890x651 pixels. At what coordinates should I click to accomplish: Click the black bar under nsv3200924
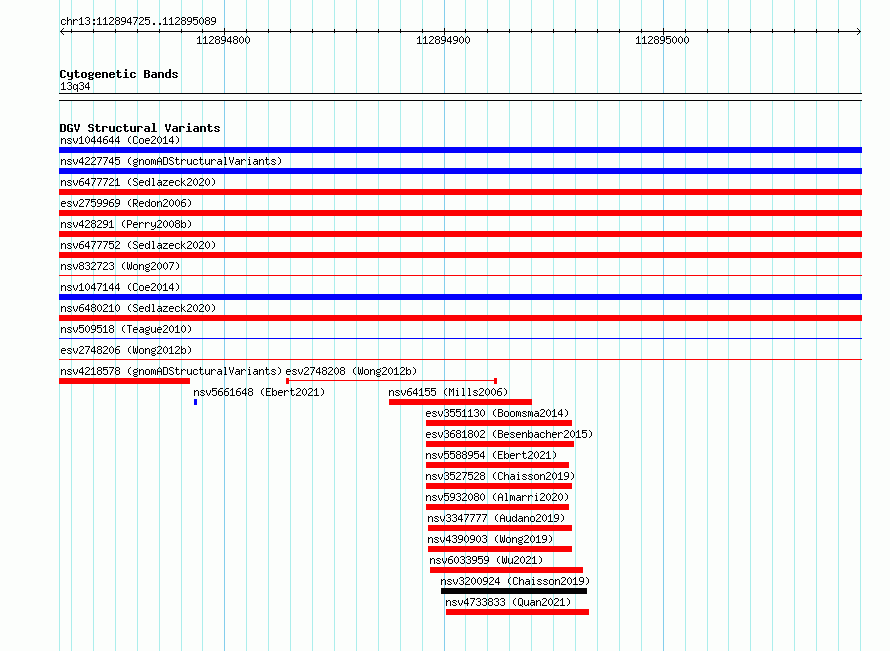(514, 591)
